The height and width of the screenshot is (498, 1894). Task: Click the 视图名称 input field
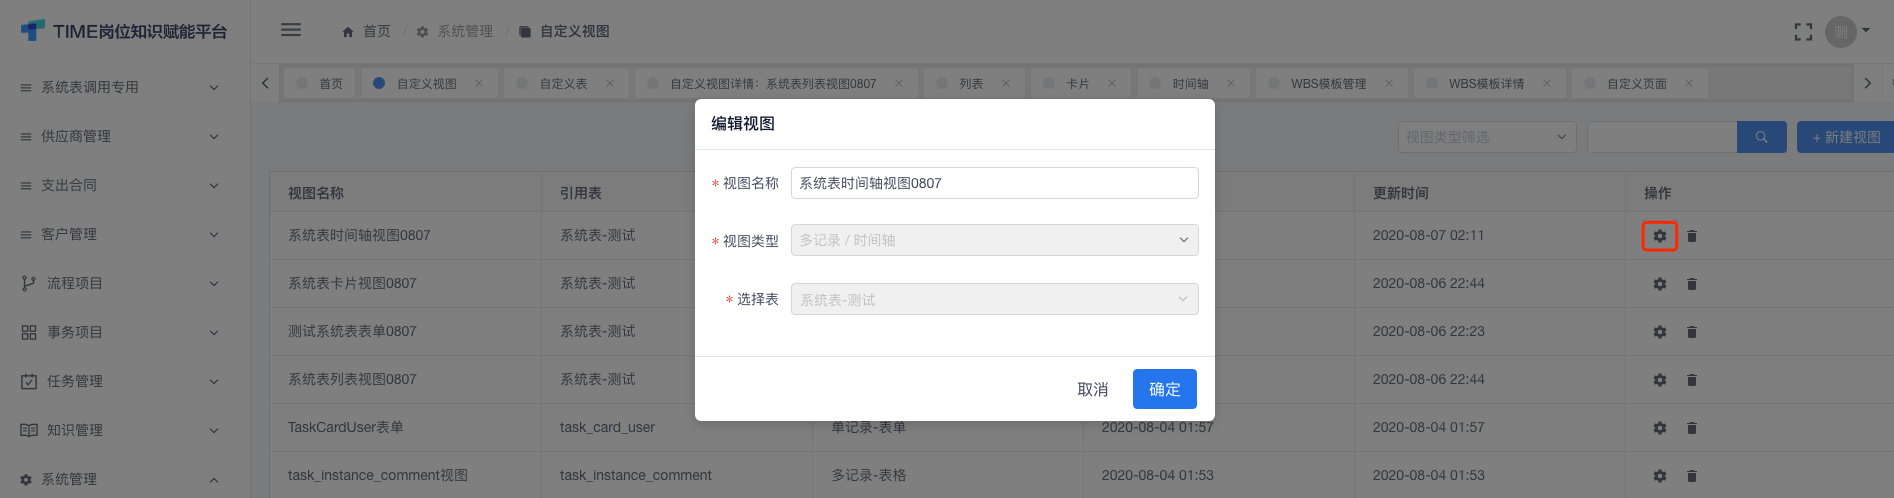point(994,183)
